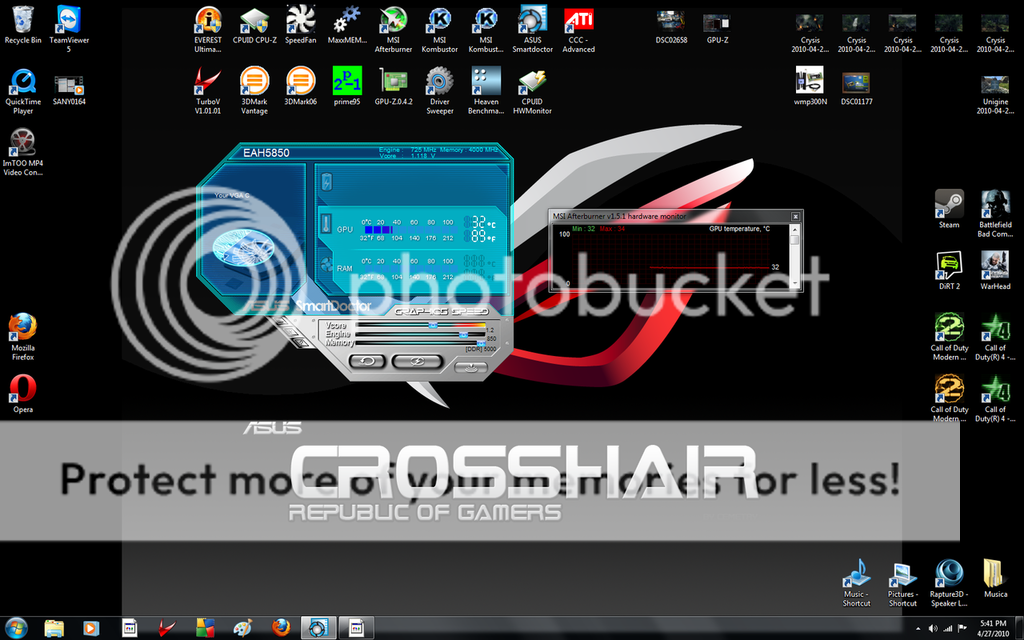Open 3DMark Vantage shortcut
The width and height of the screenshot is (1024, 640).
(255, 90)
